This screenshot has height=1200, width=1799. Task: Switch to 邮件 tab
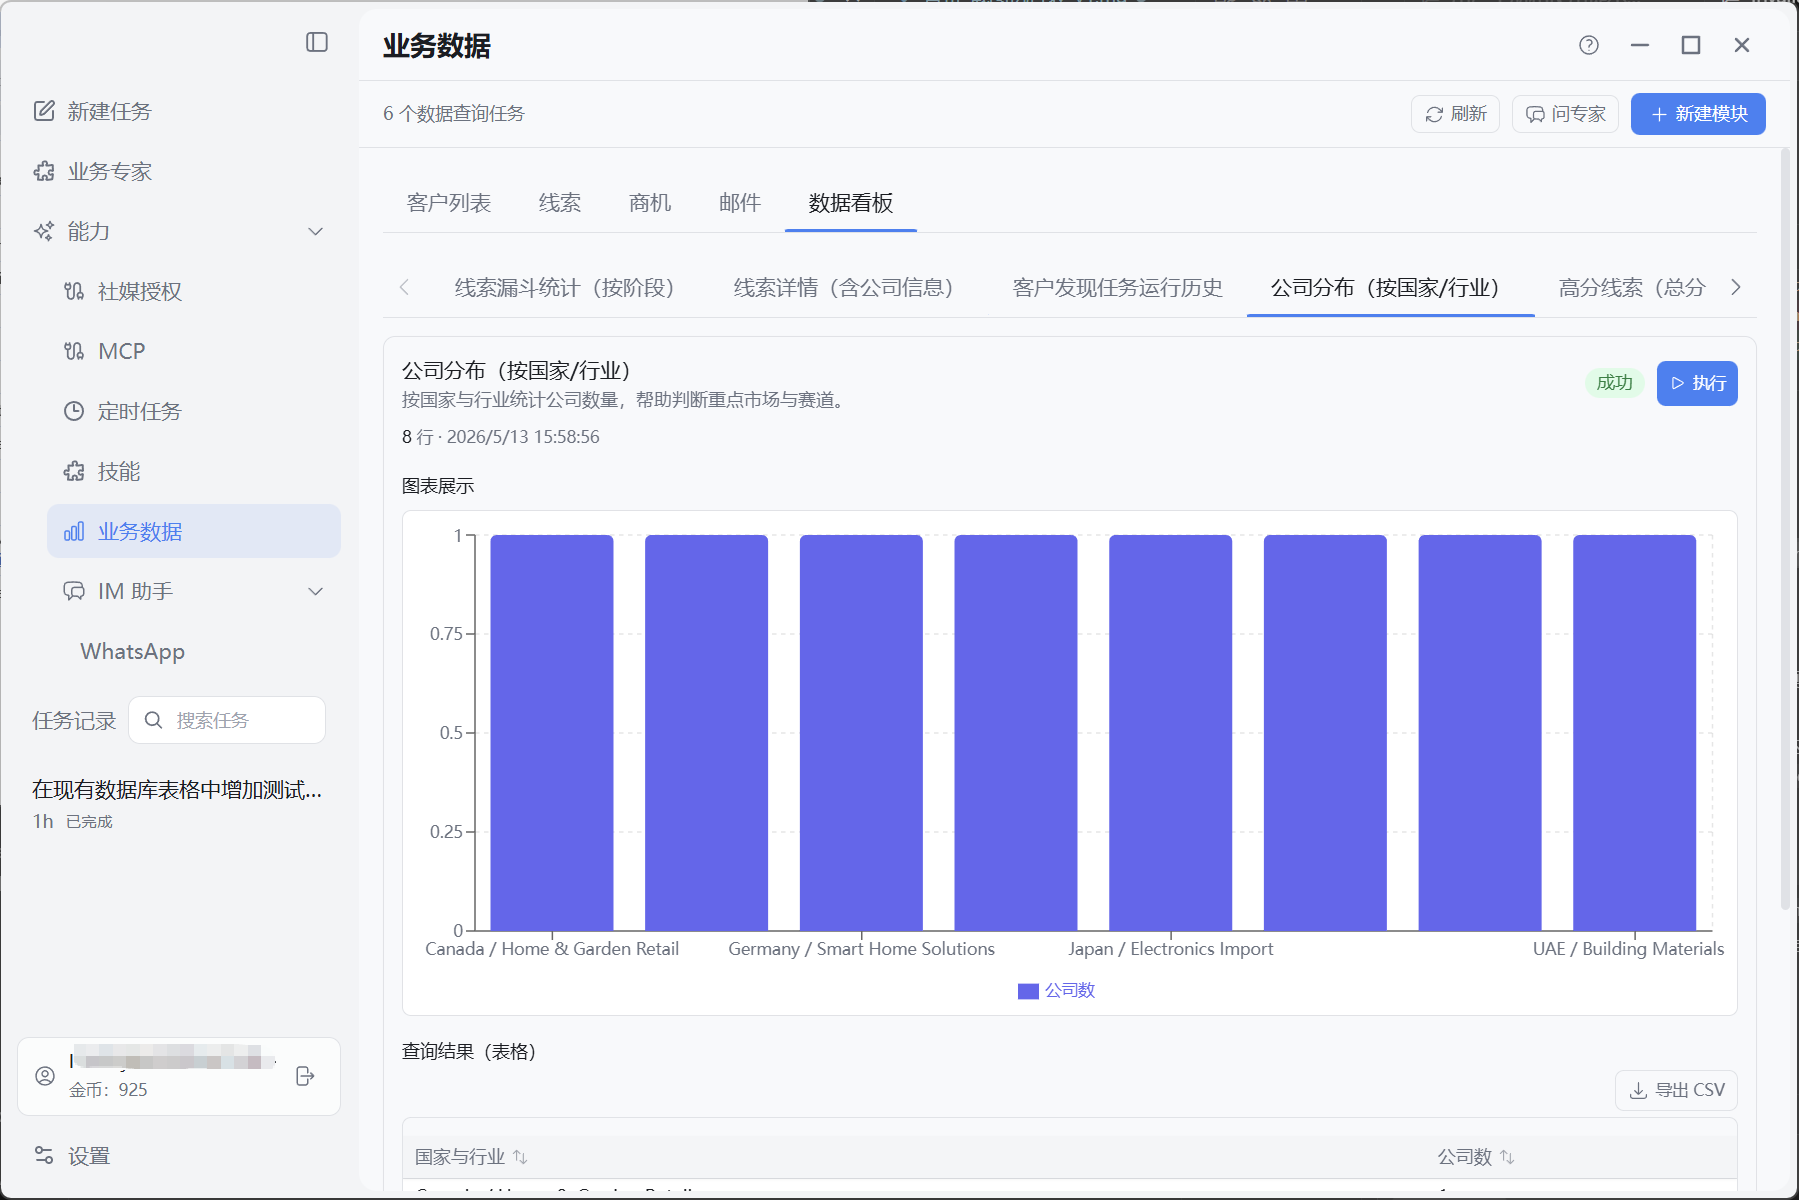tap(740, 203)
